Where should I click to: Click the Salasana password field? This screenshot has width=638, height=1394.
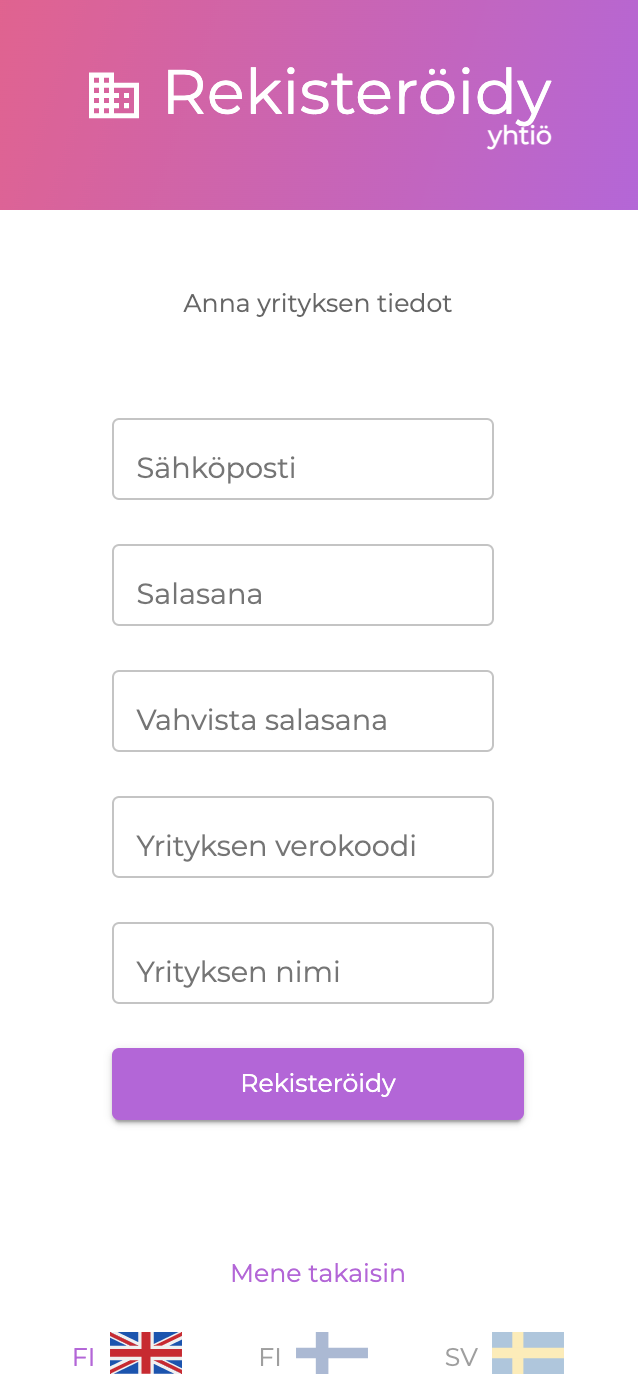coord(303,584)
